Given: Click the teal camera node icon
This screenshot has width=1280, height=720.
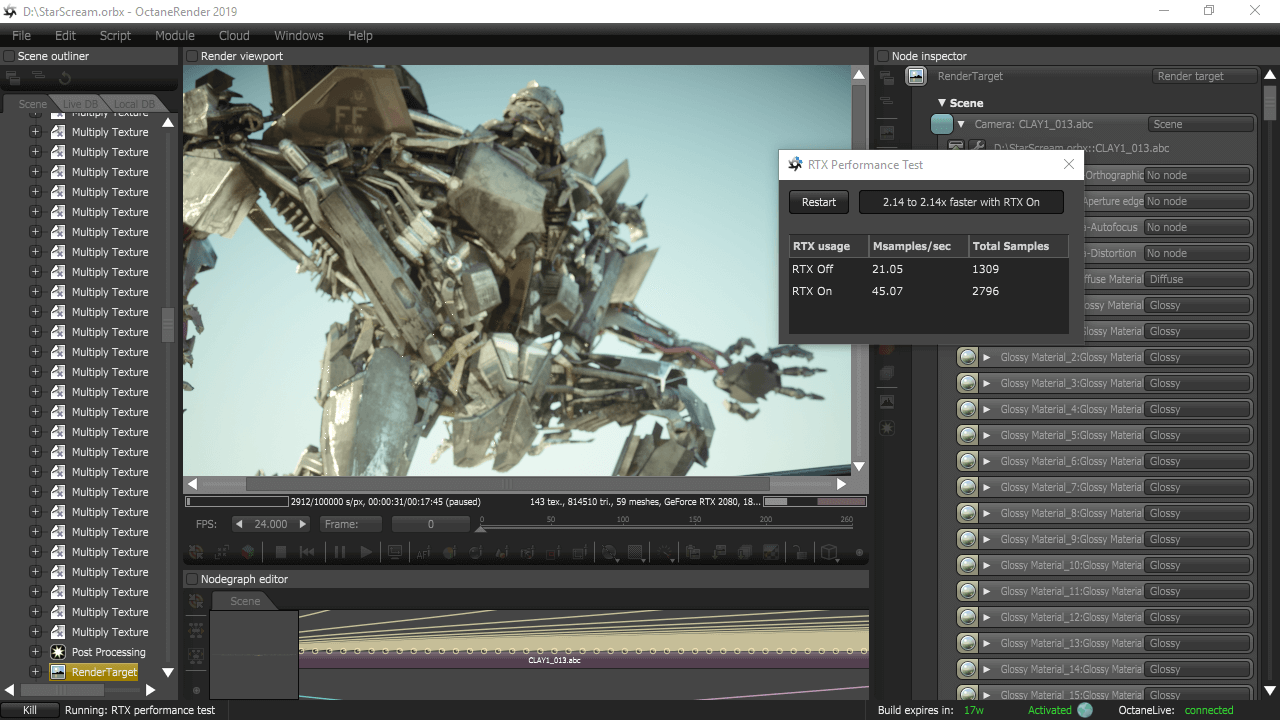Looking at the screenshot, I should coord(942,124).
